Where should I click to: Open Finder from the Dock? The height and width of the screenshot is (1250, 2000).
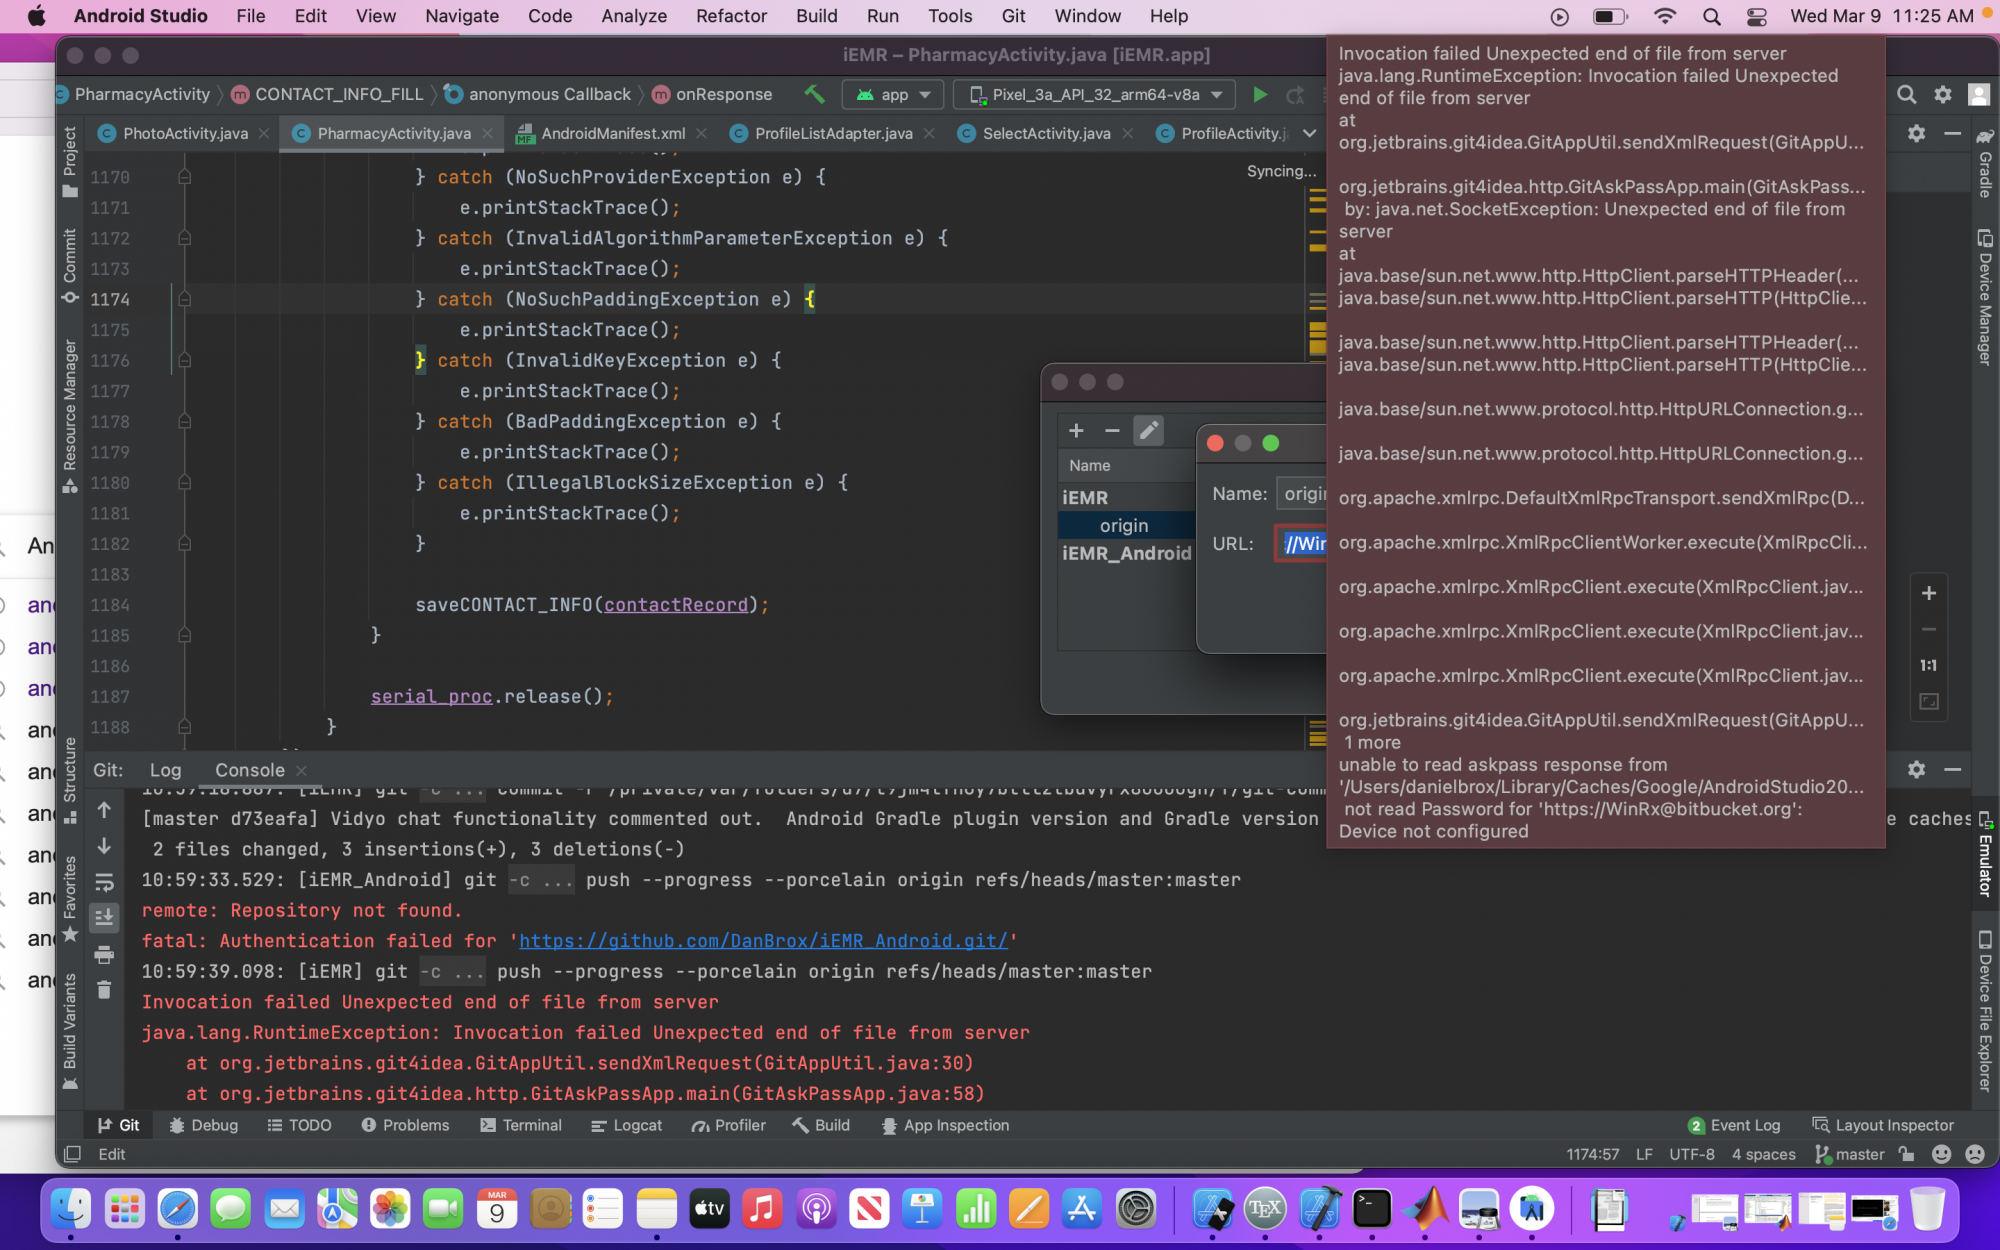pos(71,1209)
